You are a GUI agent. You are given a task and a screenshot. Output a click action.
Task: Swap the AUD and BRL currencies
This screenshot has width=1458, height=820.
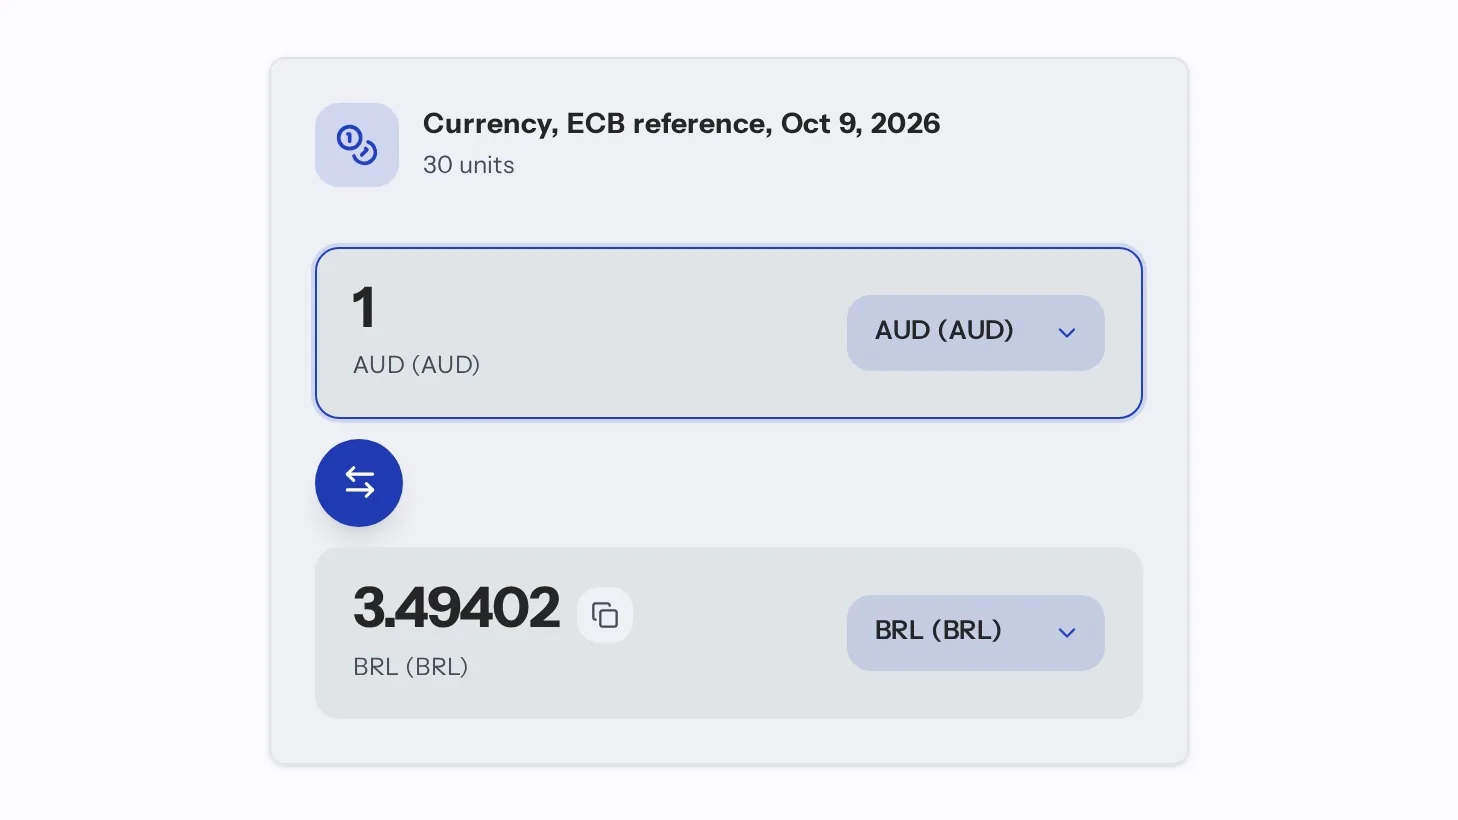tap(359, 483)
